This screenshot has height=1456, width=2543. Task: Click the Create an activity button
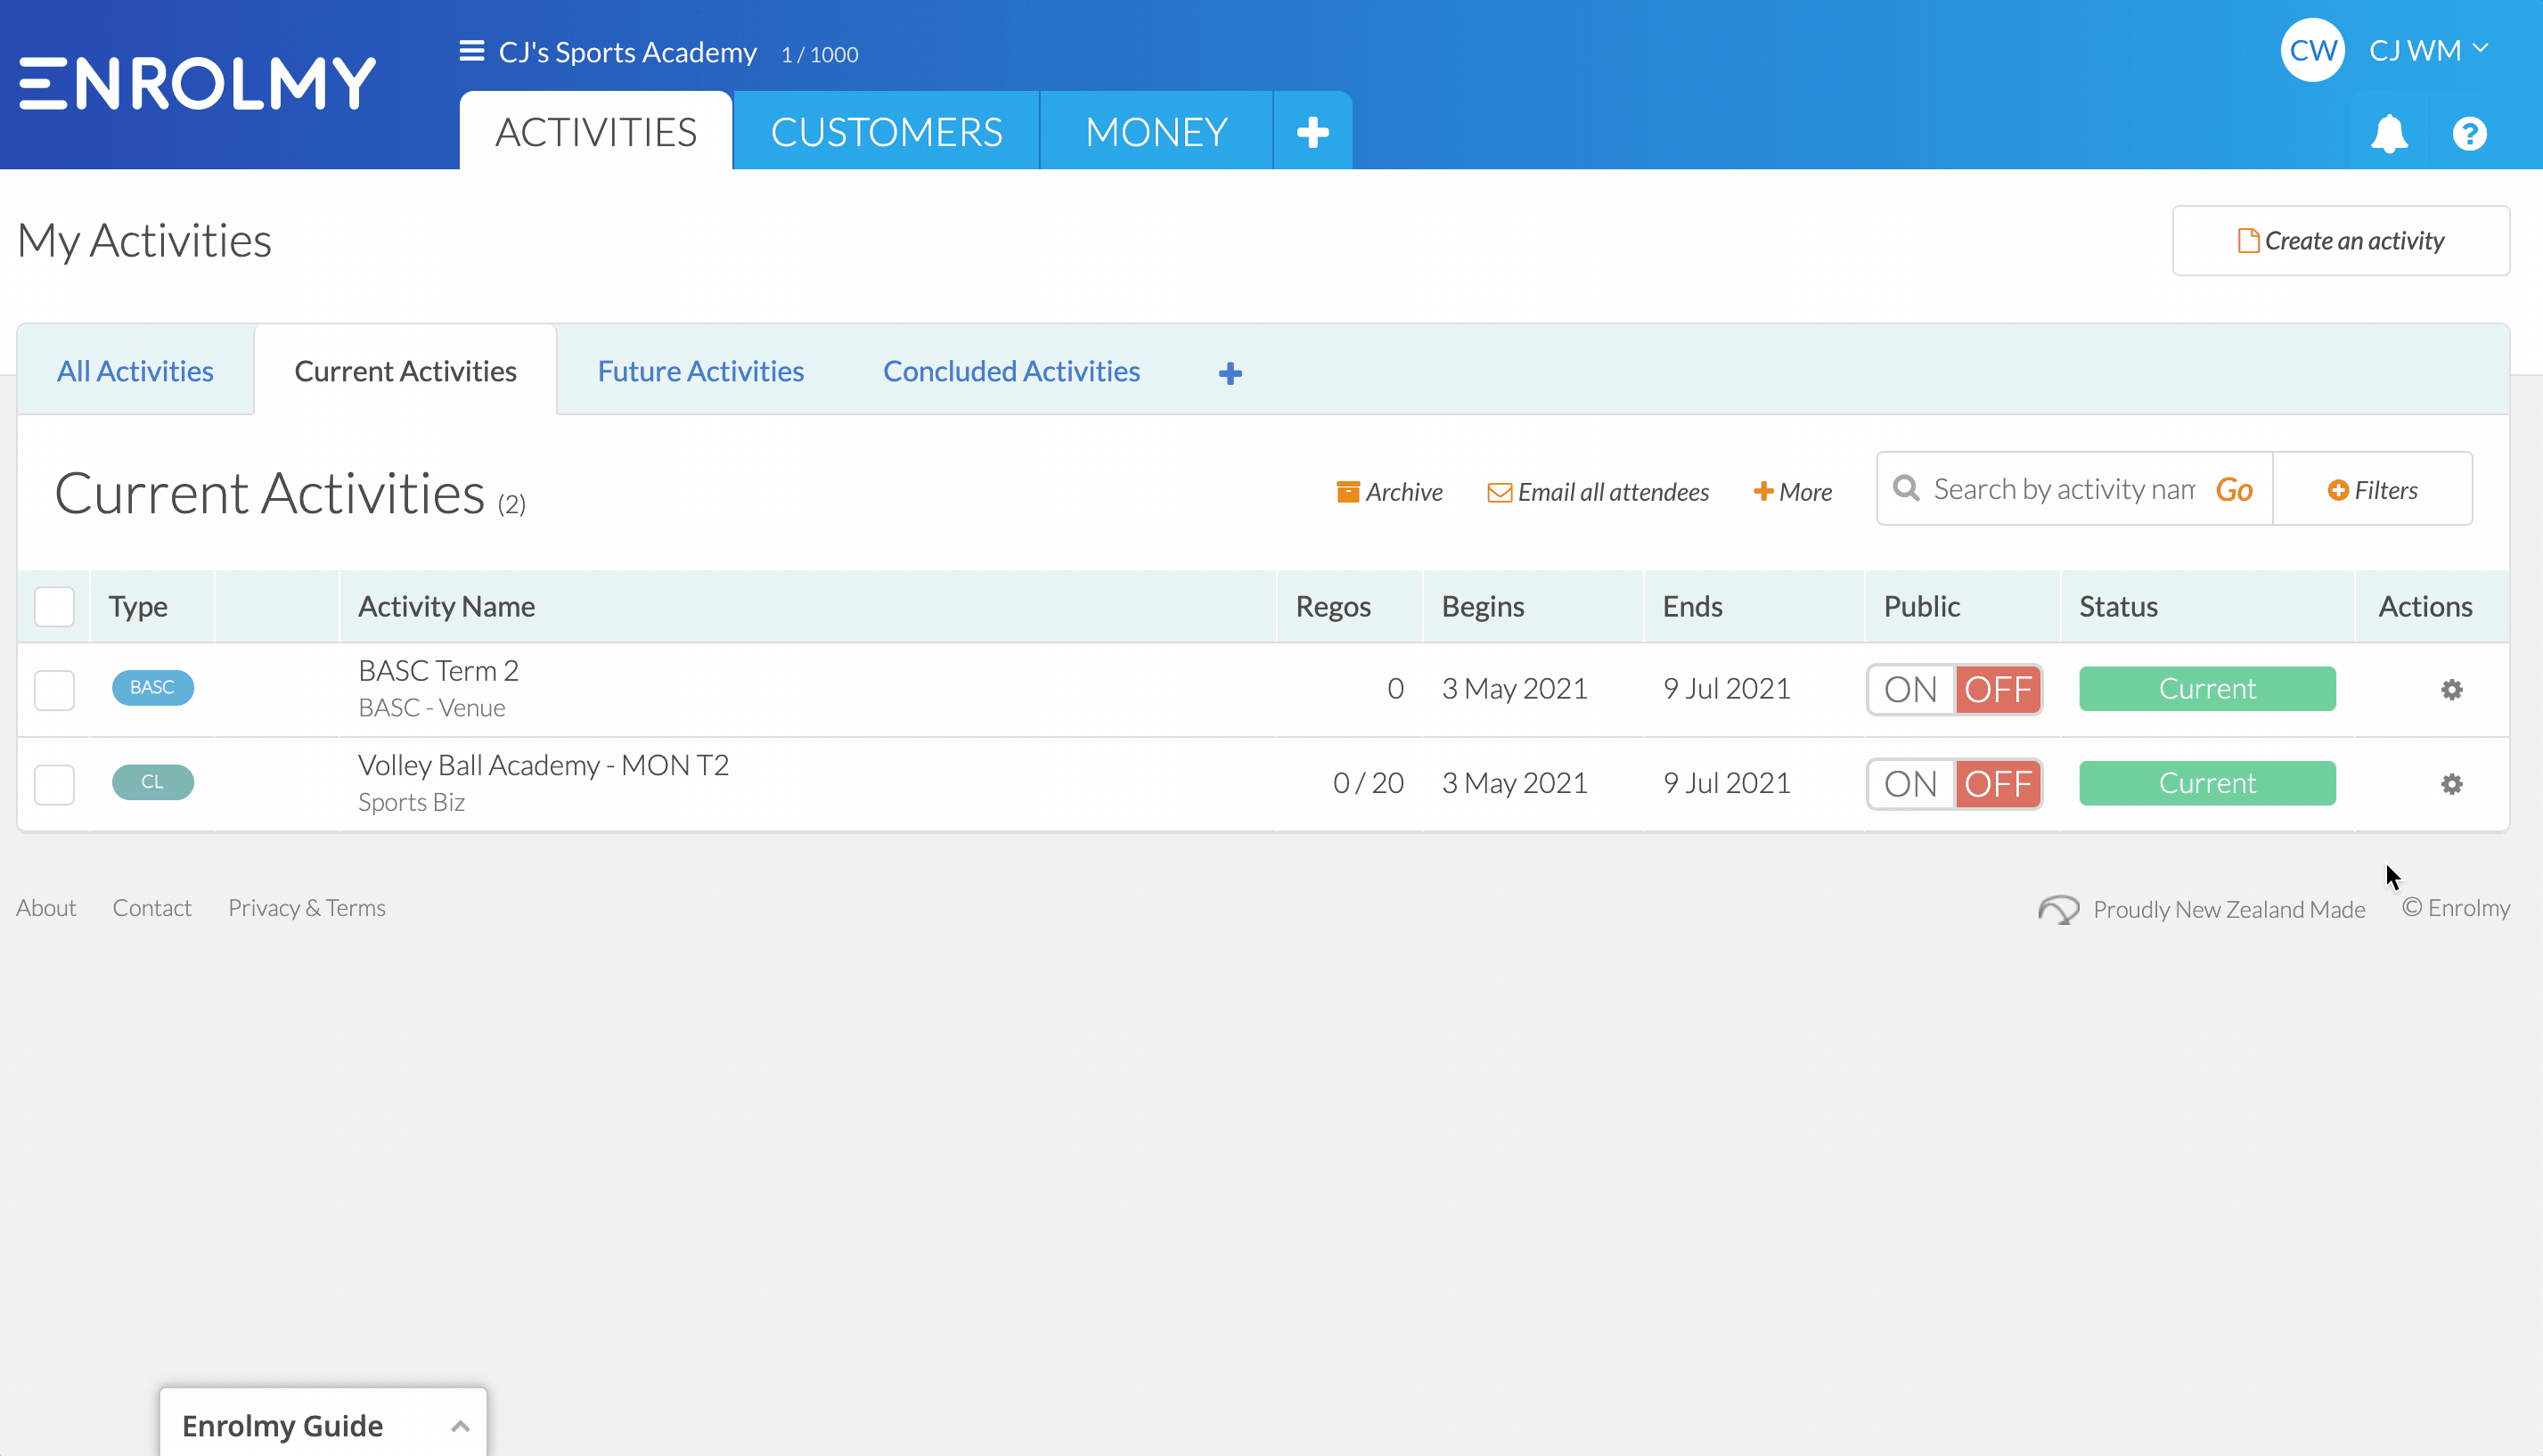[2340, 240]
